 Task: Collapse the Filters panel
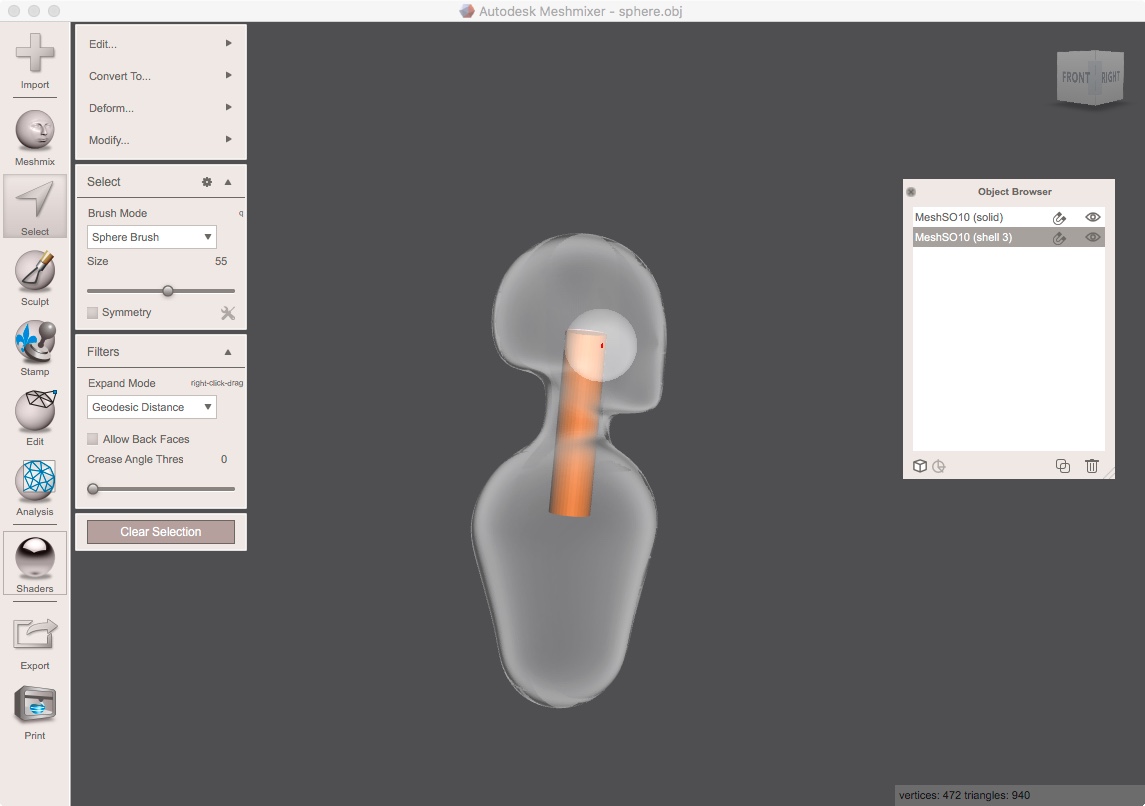tap(228, 352)
